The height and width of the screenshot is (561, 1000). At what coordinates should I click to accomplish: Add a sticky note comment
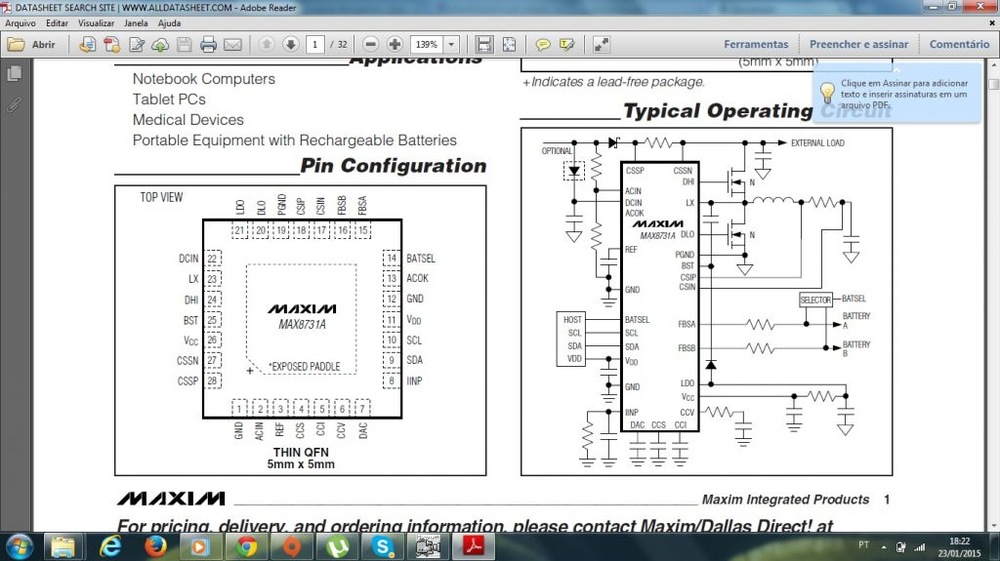tap(543, 45)
